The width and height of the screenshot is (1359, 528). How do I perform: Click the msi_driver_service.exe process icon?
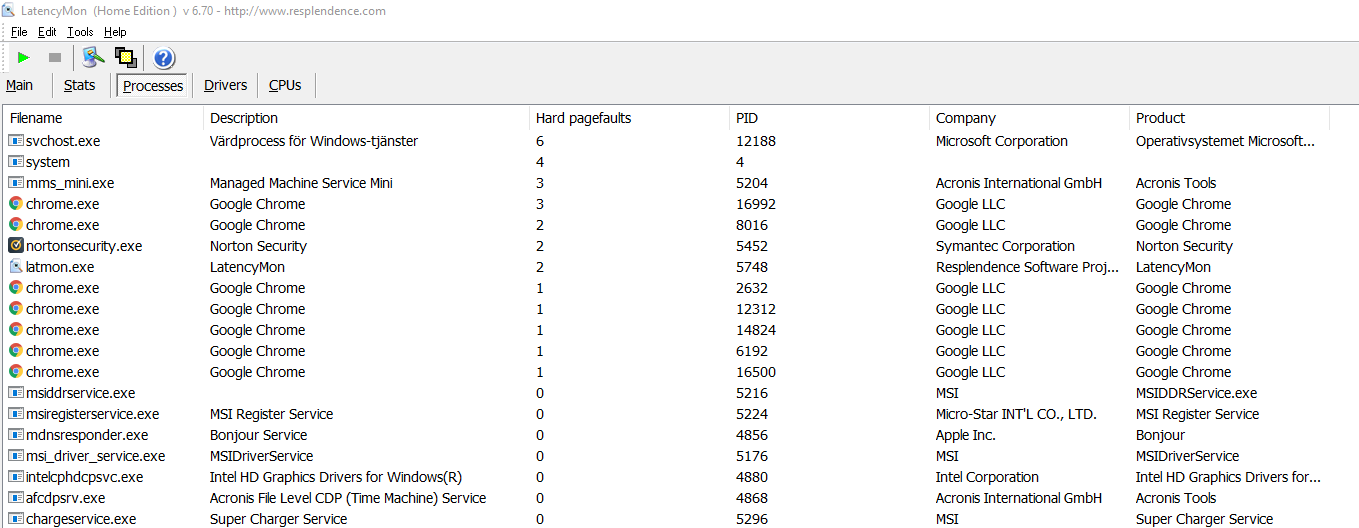[x=16, y=456]
